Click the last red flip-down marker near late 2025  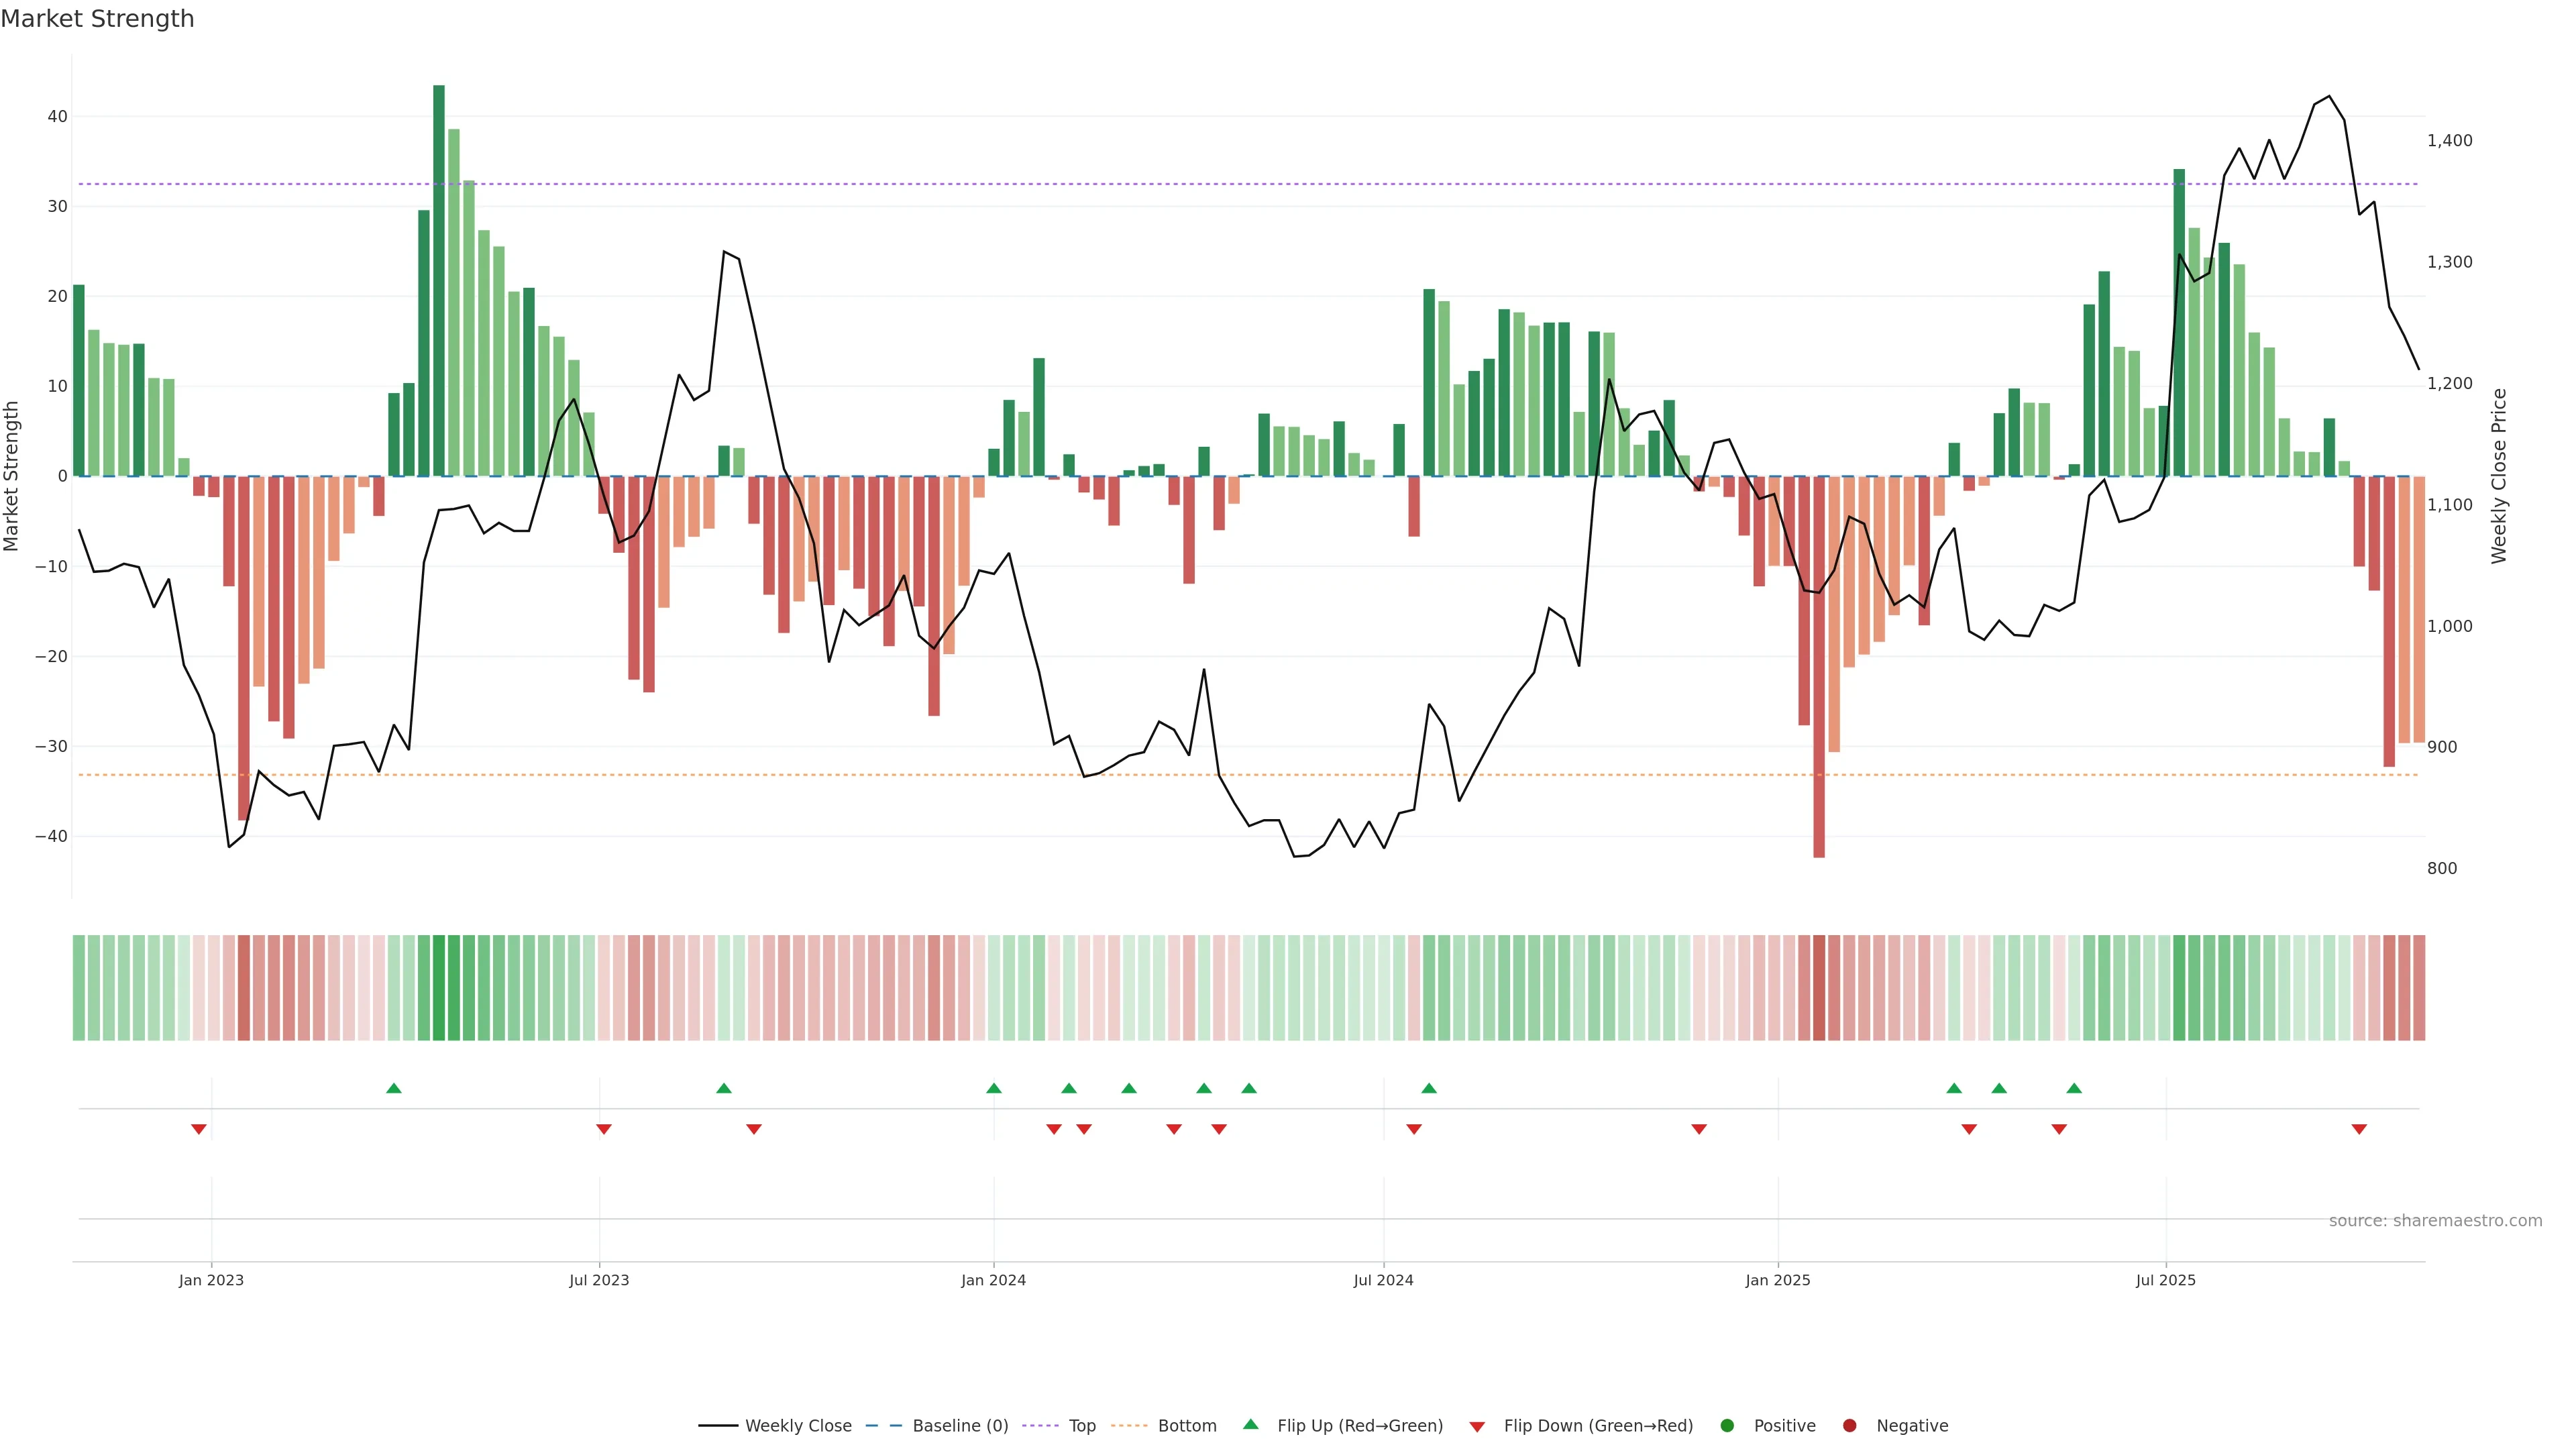tap(2359, 1129)
